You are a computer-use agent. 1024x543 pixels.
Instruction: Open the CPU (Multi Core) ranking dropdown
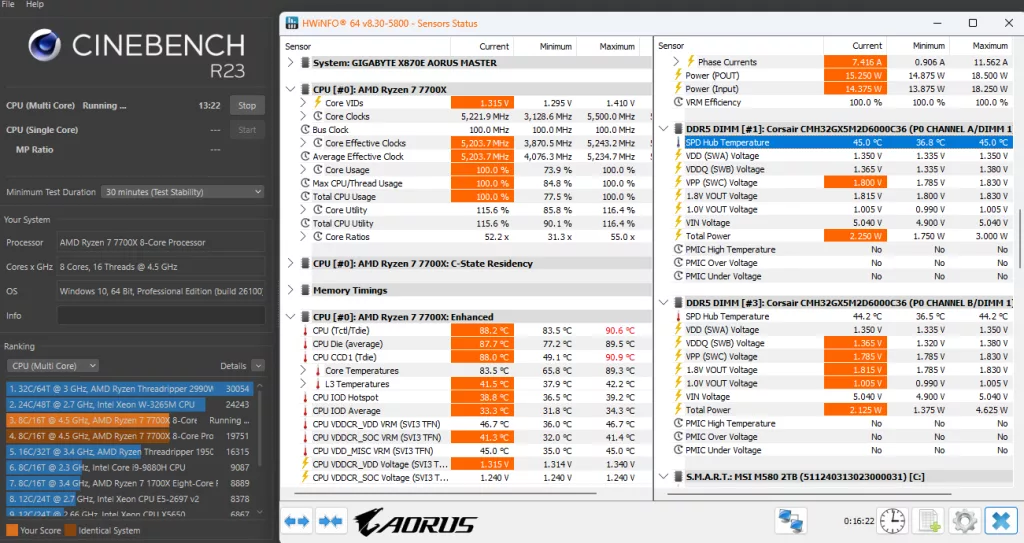(x=53, y=366)
